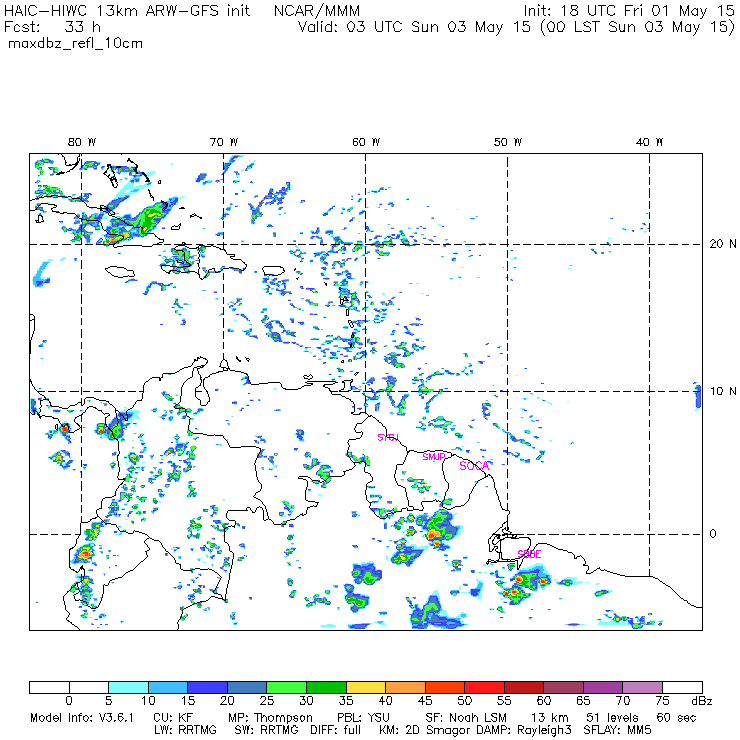The image size is (740, 740).
Task: Click the '70 W' longitude label
Action: pyautogui.click(x=224, y=142)
